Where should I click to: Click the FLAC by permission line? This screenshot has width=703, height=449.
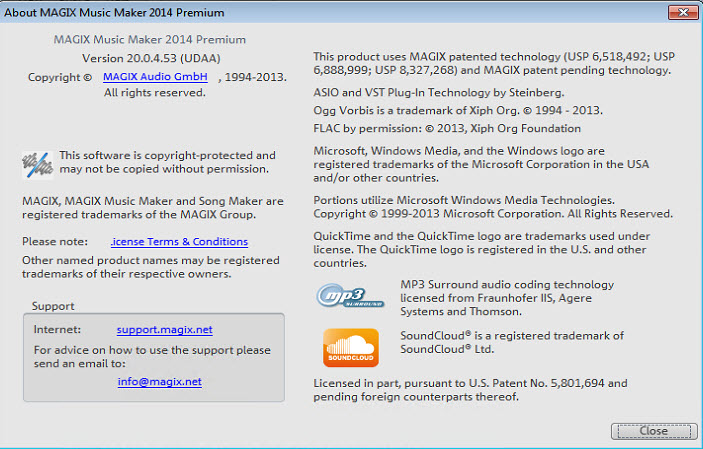447,129
